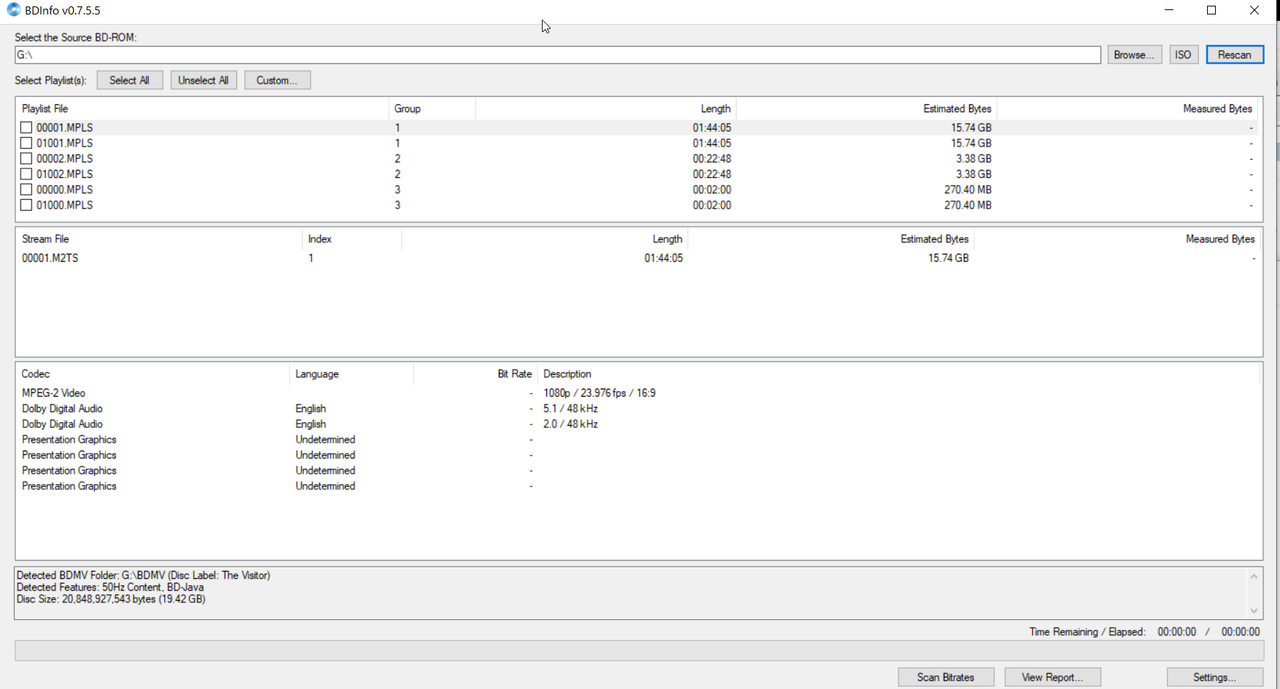The image size is (1280, 689).
Task: Sort playlists by Playlist File column
Action: tap(203, 108)
